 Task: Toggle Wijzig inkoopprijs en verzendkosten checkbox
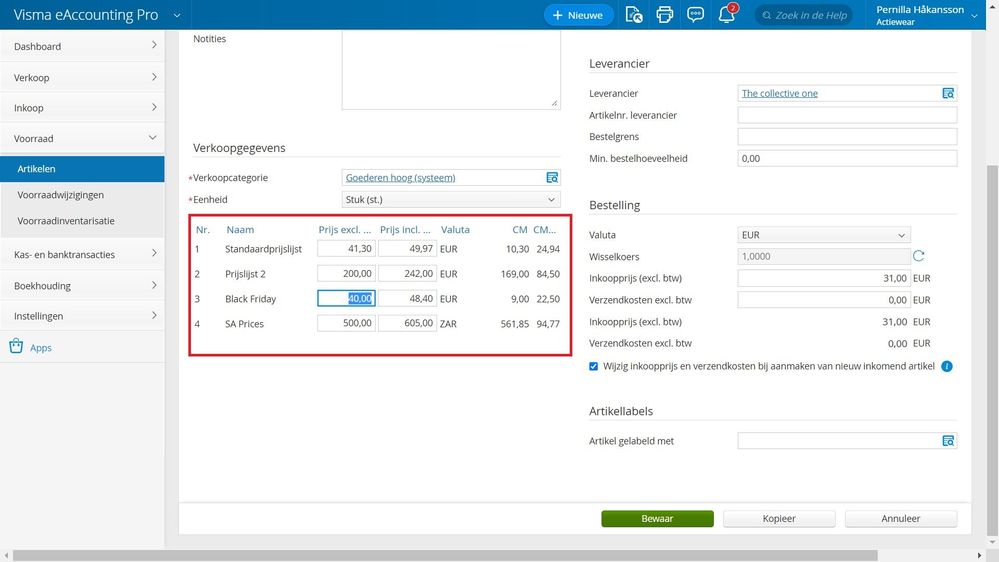coord(594,366)
